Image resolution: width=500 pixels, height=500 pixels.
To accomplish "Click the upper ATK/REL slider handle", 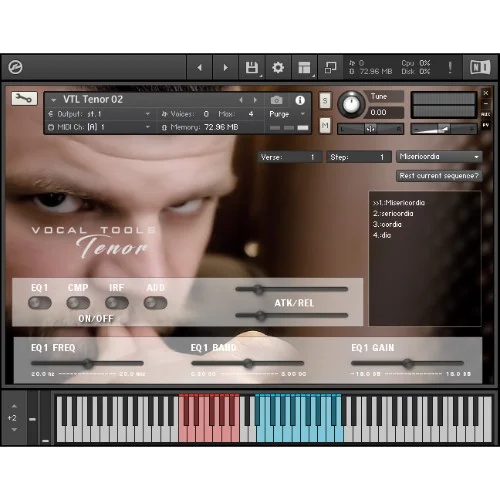I will pos(258,290).
